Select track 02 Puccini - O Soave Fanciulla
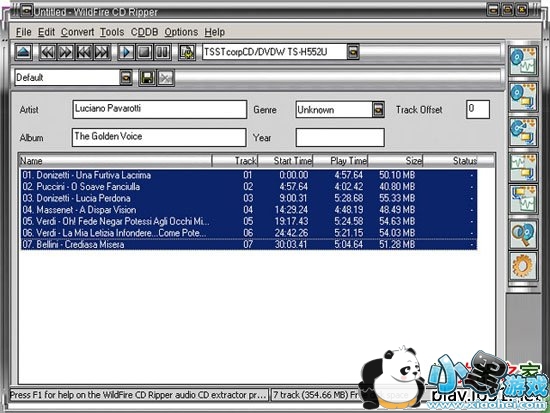The height and width of the screenshot is (413, 550). pyautogui.click(x=249, y=187)
